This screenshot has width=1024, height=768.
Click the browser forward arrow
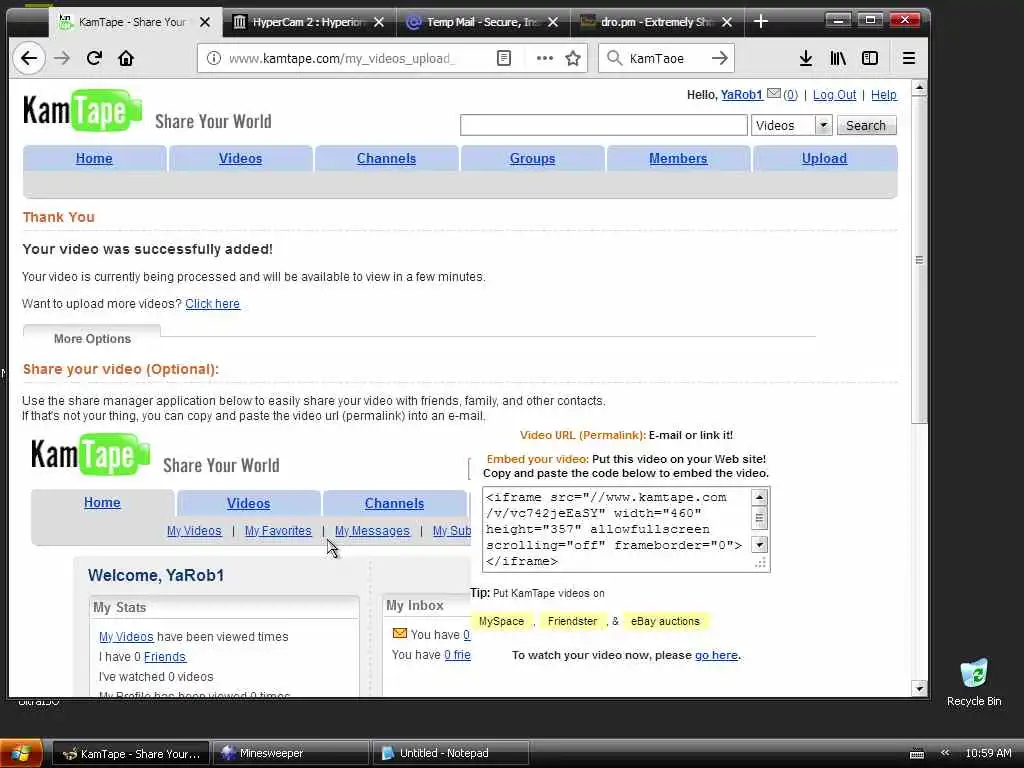click(x=62, y=59)
